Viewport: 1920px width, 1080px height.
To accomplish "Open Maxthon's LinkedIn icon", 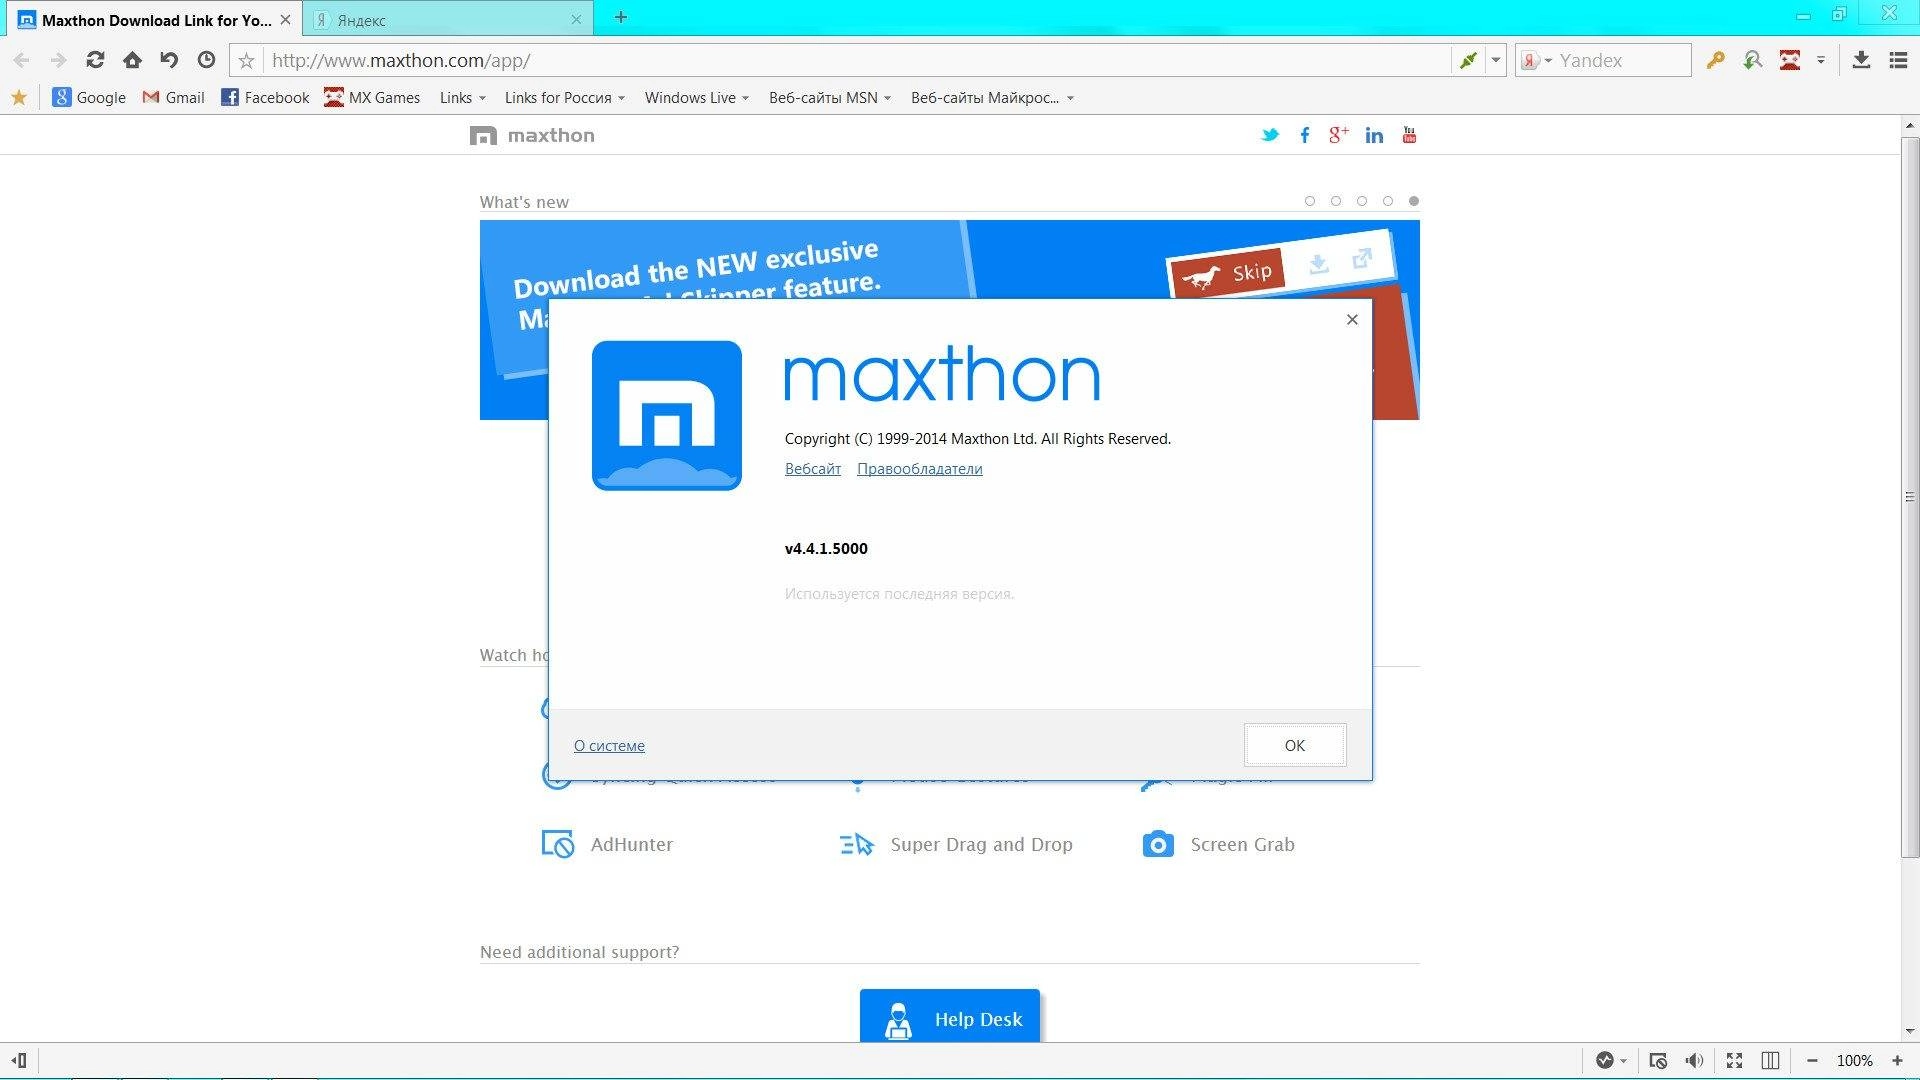I will point(1374,135).
